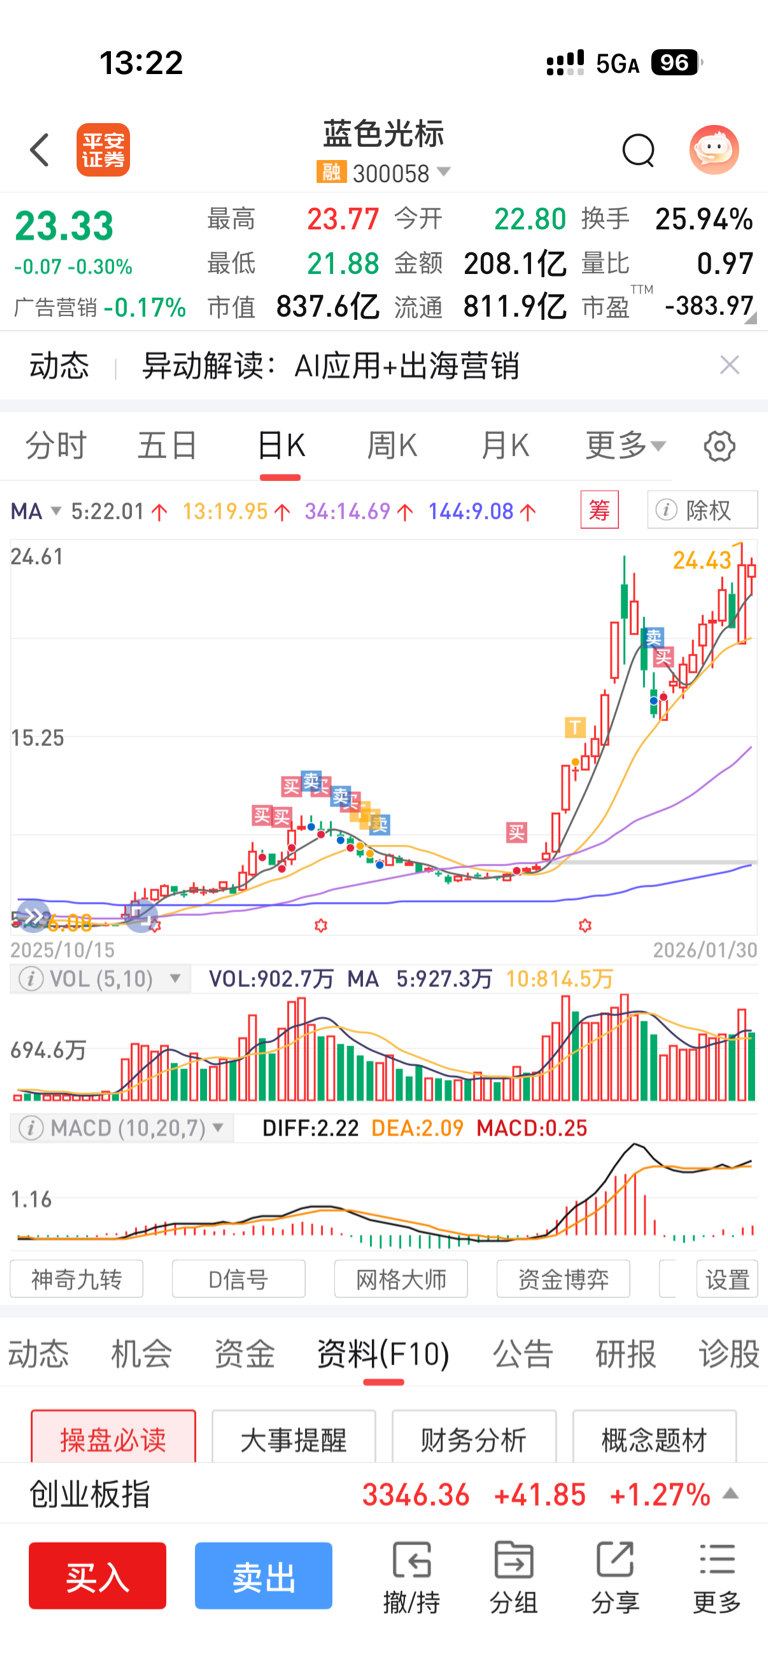Tap the orange margin-trading 融 badge
The width and height of the screenshot is (768, 1670).
coord(331,173)
